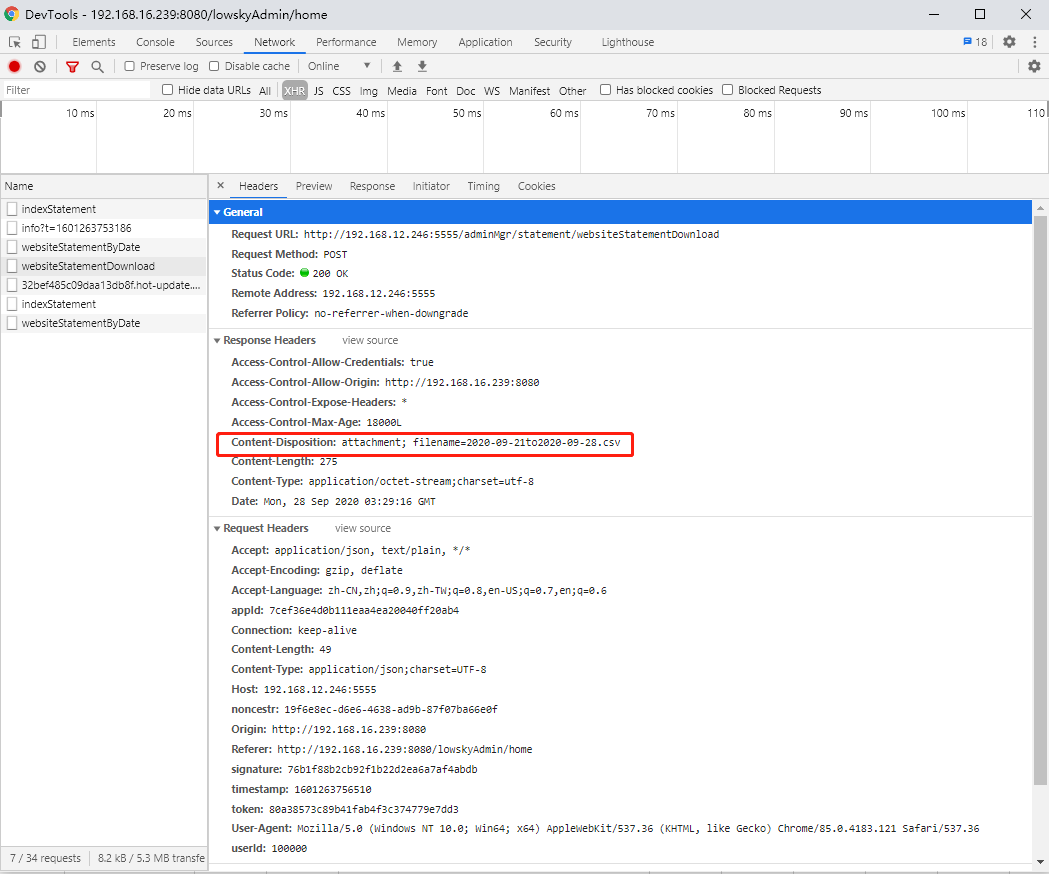This screenshot has width=1049, height=874.
Task: Open the Lighthouse panel
Action: [x=628, y=42]
